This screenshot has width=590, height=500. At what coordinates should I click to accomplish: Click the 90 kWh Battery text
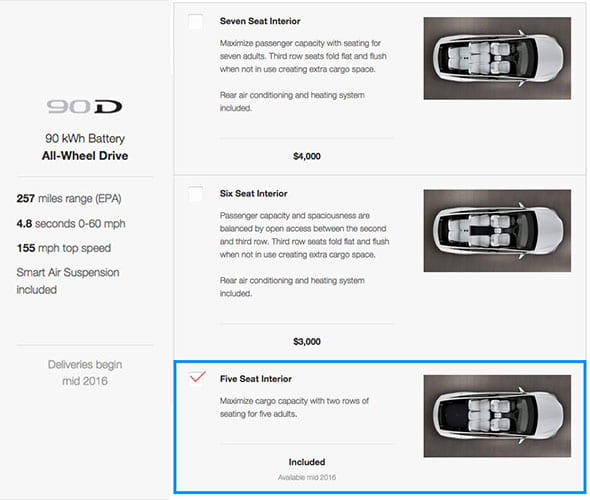click(x=85, y=138)
